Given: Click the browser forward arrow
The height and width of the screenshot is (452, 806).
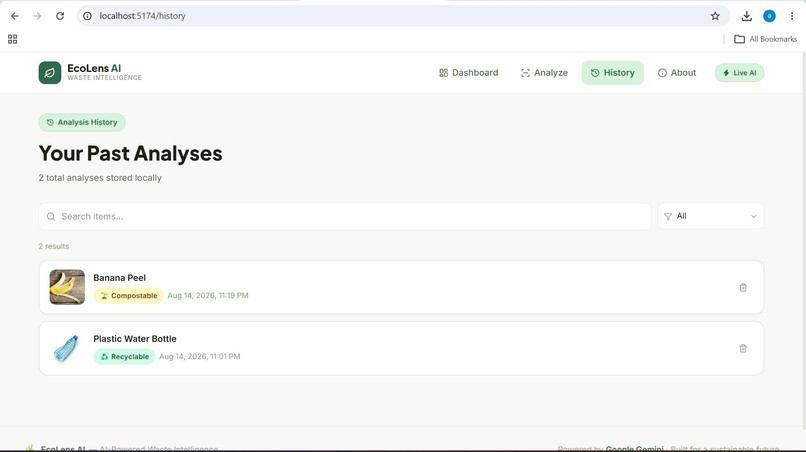Looking at the screenshot, I should (x=37, y=16).
